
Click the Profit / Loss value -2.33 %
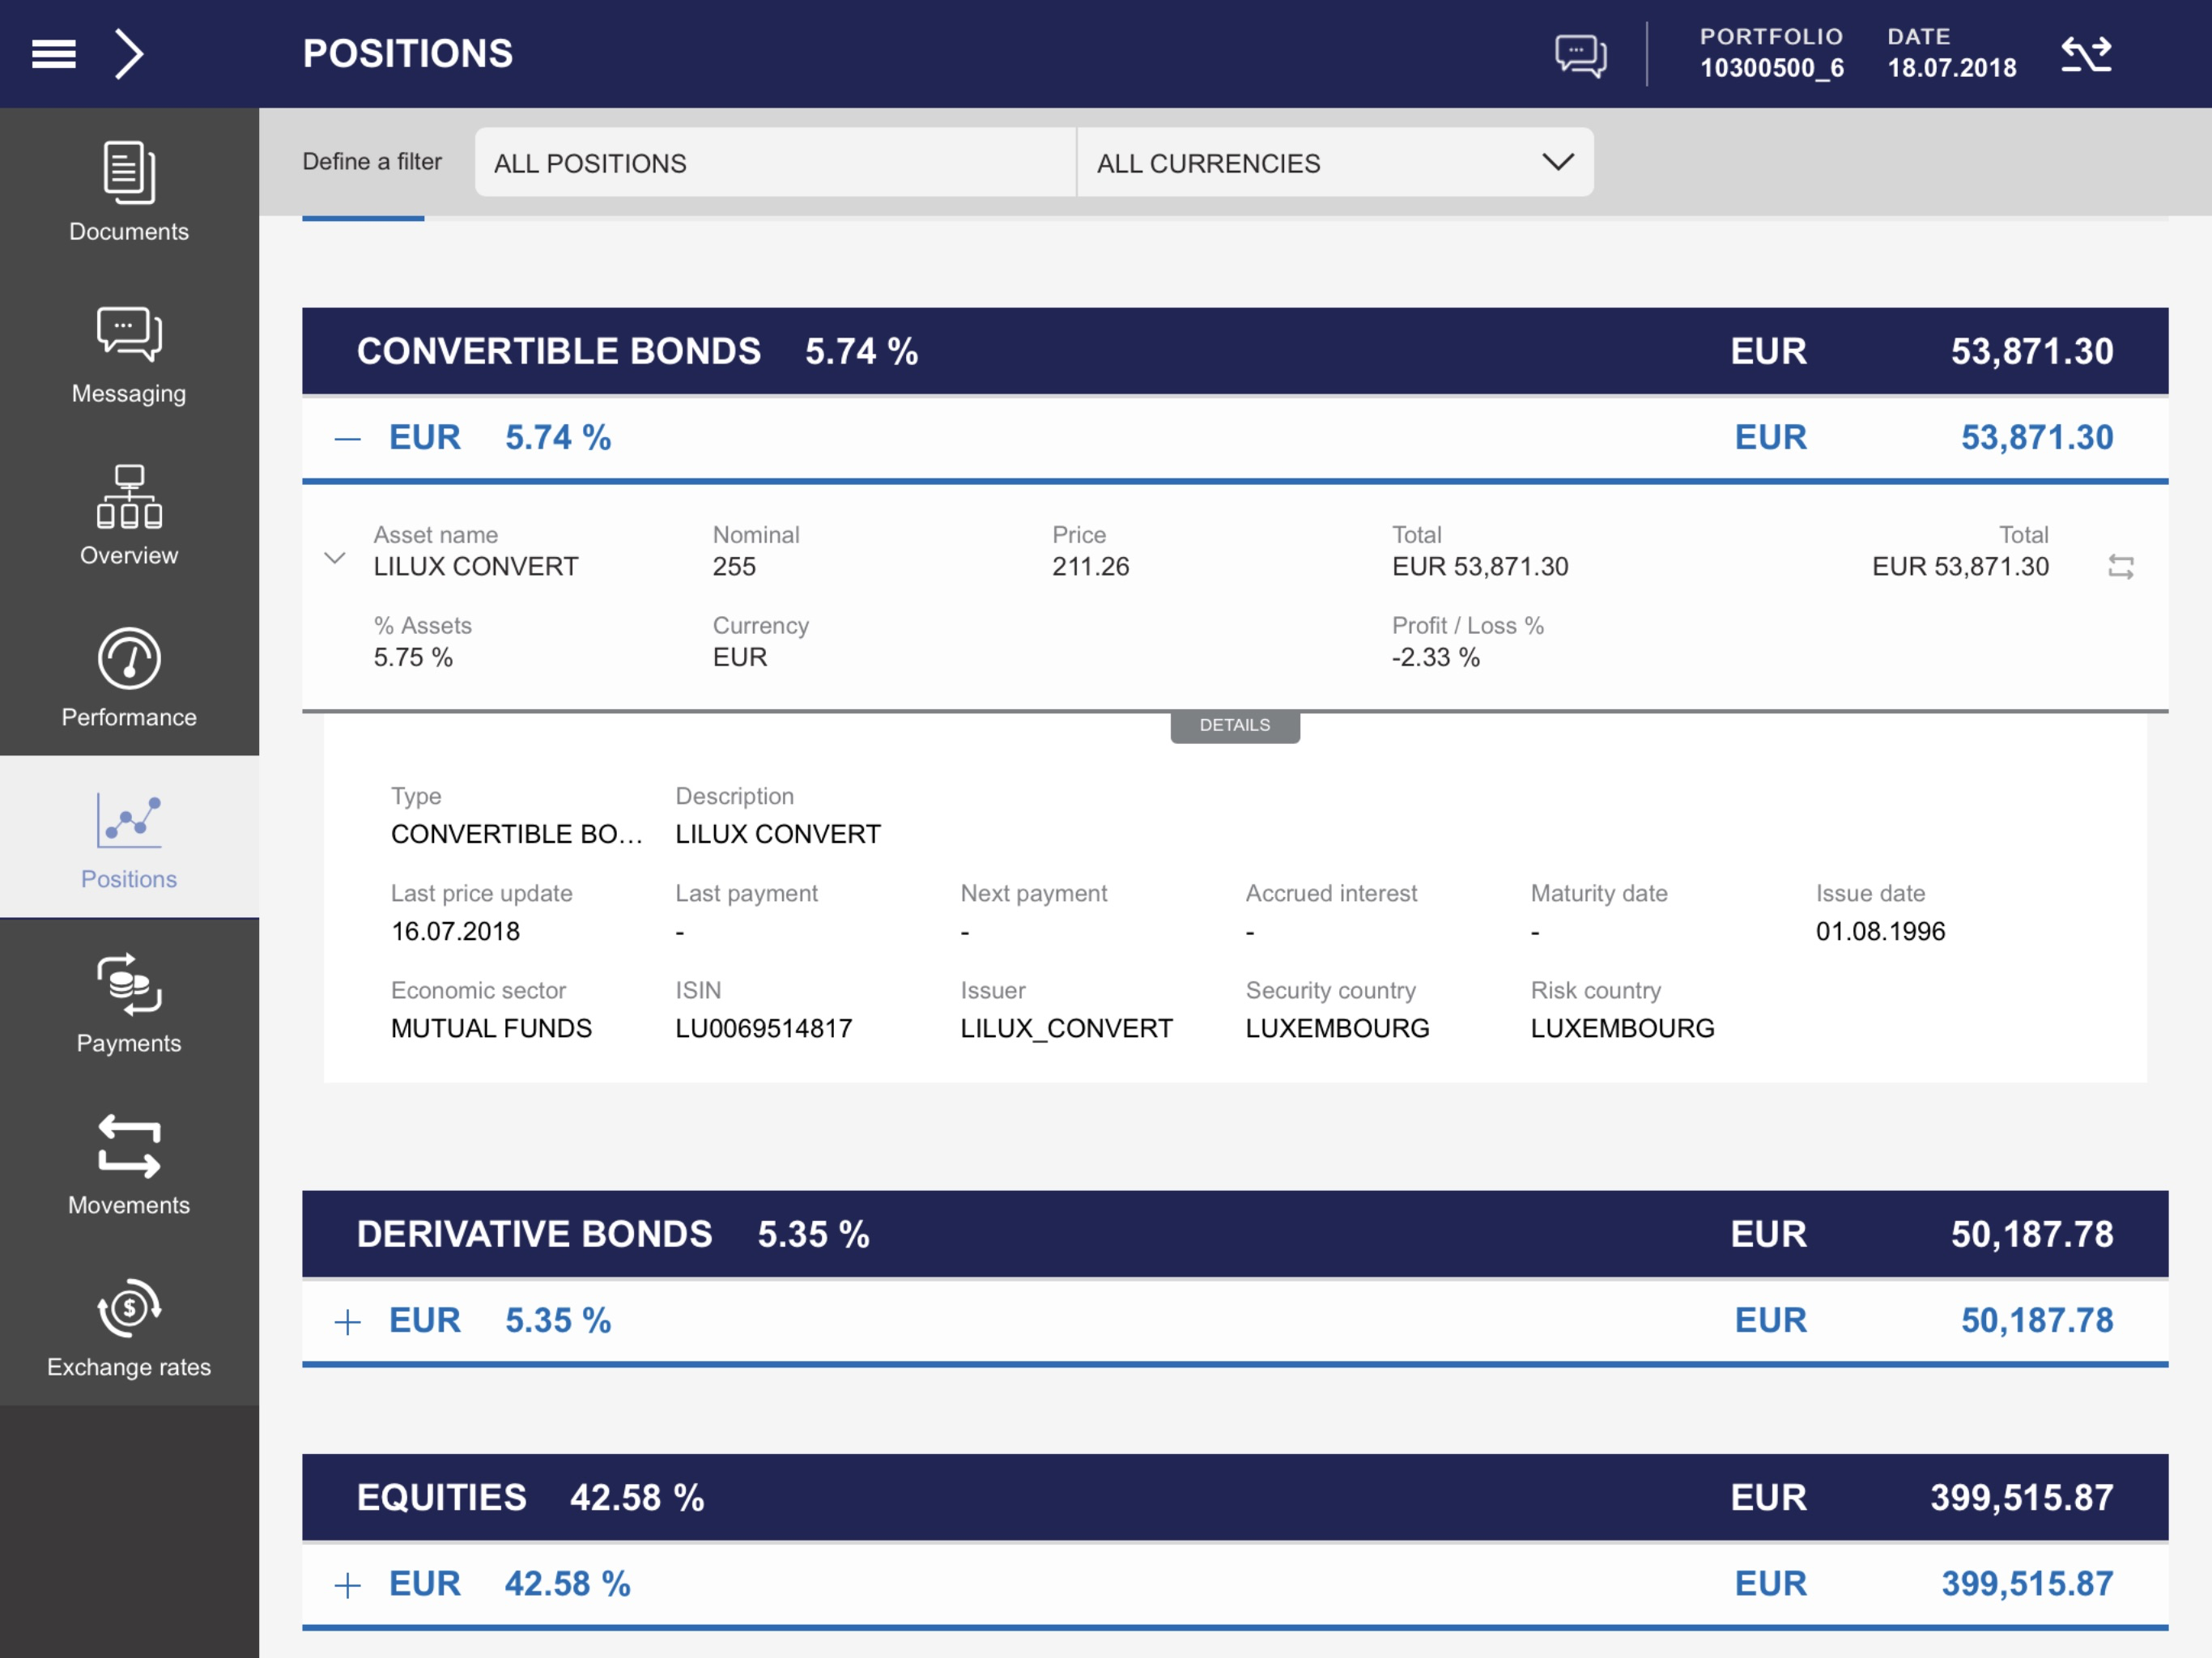click(x=1435, y=657)
